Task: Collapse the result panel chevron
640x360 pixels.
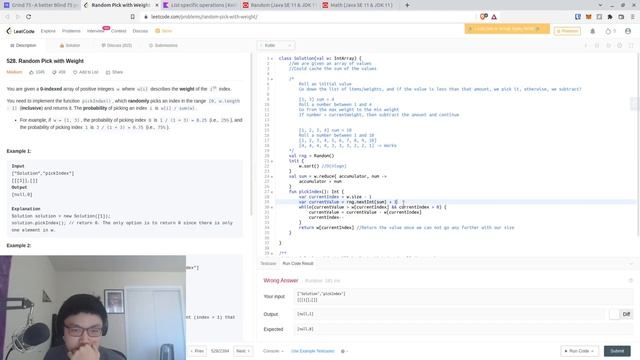Action: 631,264
